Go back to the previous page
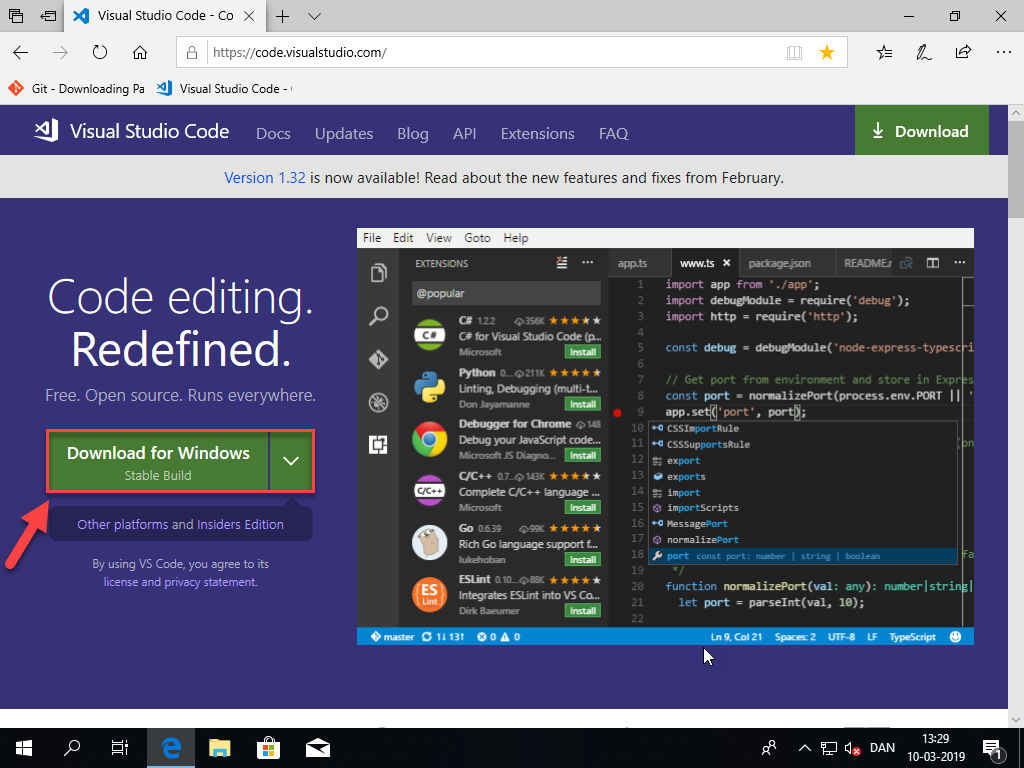This screenshot has width=1024, height=768. coord(21,52)
